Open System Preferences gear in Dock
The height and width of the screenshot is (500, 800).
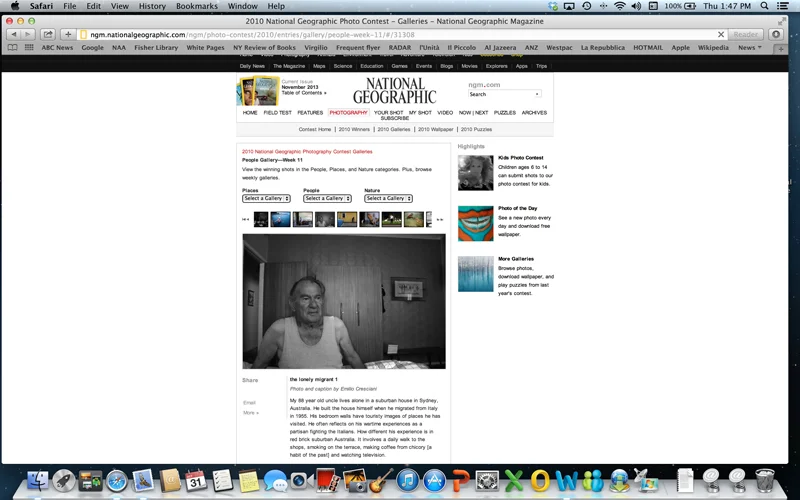487,481
